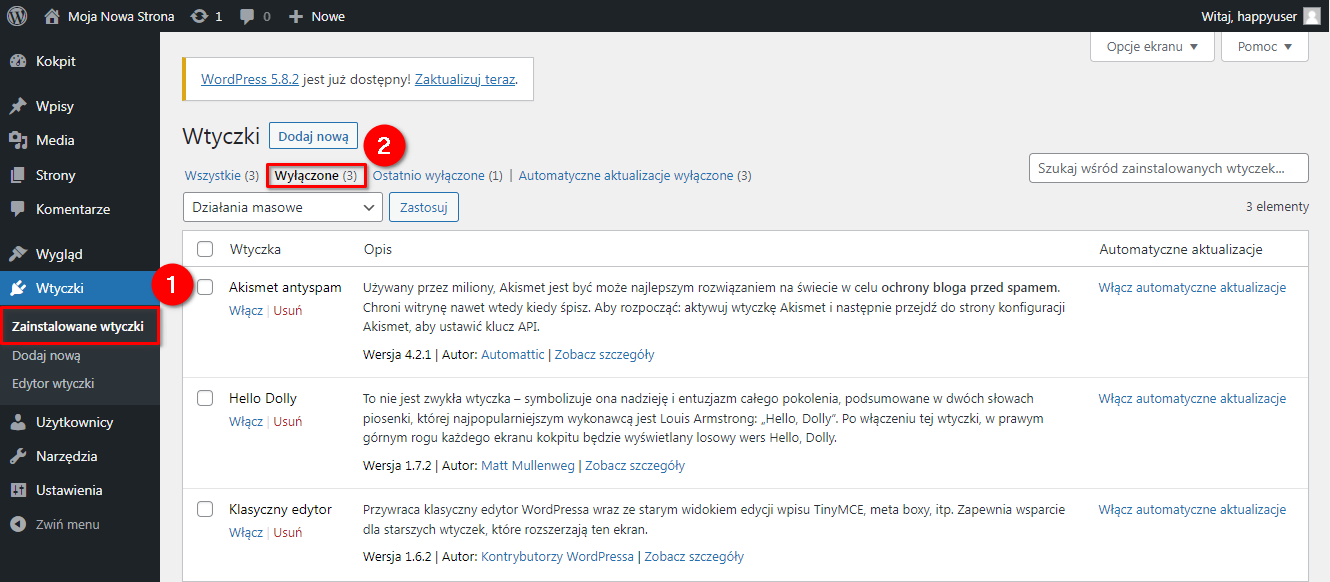1330x582 pixels.
Task: Tick the Hello Dolly checkbox
Action: (x=205, y=398)
